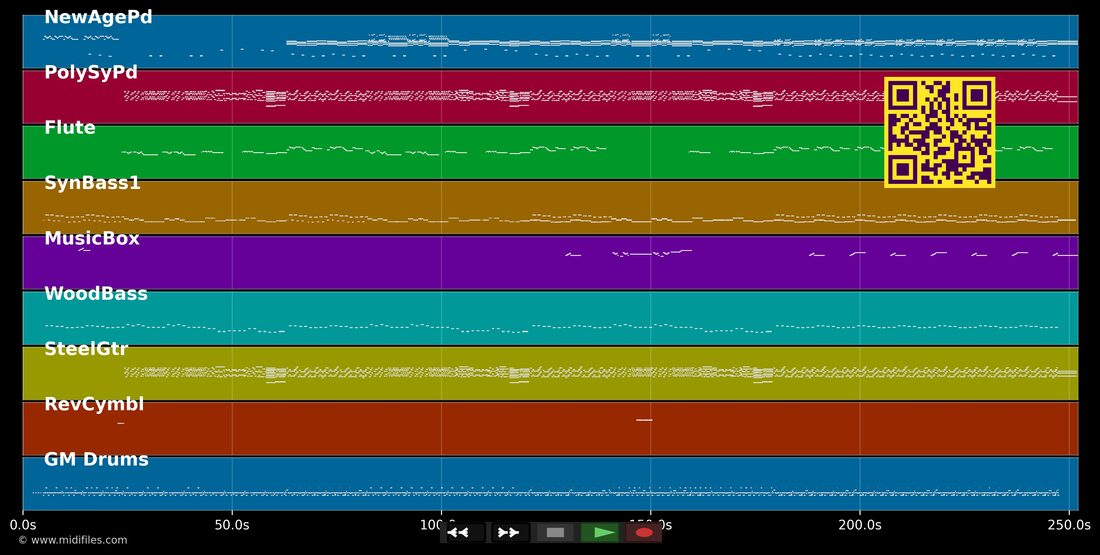Select the RevCymbl track label
Image resolution: width=1100 pixels, height=555 pixels.
click(x=94, y=404)
